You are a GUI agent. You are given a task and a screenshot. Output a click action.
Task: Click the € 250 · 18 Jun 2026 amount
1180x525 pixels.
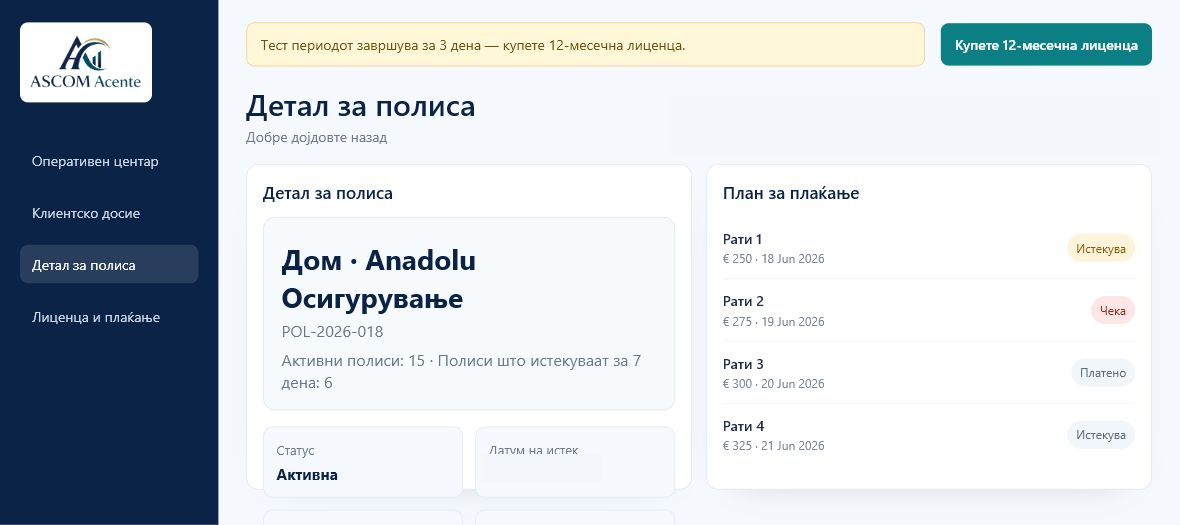pyautogui.click(x=774, y=259)
